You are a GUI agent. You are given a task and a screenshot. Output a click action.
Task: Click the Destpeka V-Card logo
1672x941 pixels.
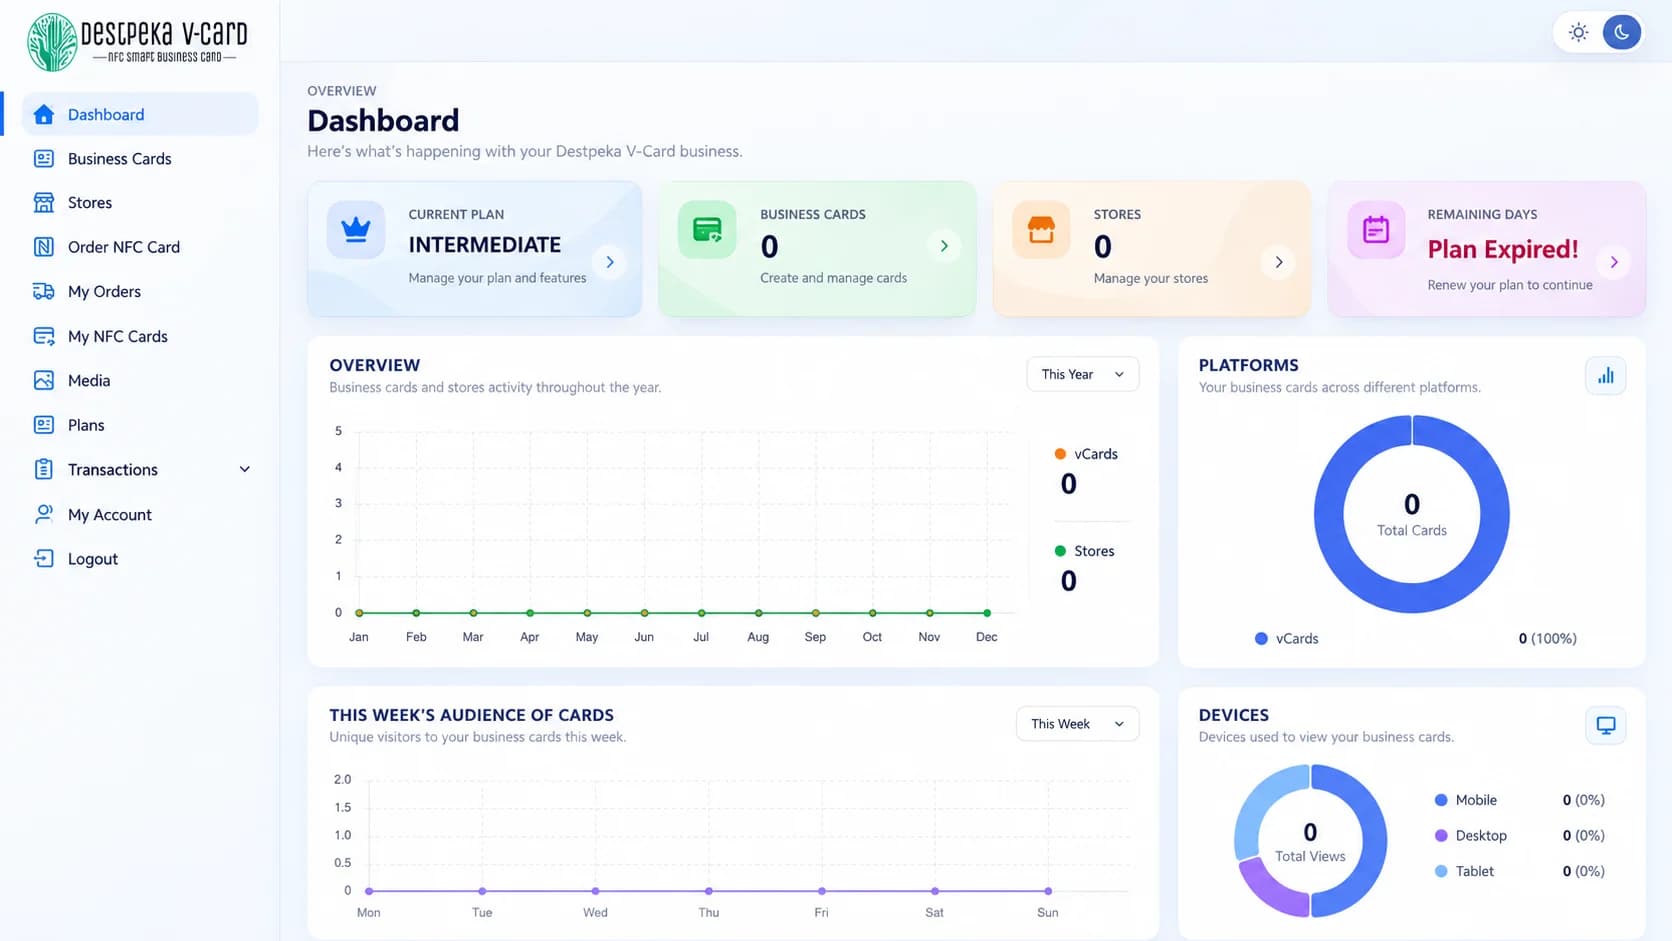(x=138, y=42)
